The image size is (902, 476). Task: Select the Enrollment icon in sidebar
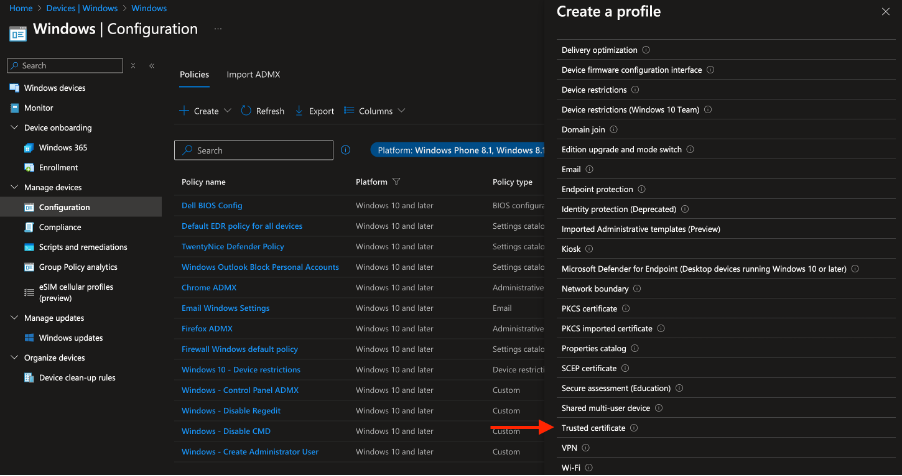coord(29,167)
